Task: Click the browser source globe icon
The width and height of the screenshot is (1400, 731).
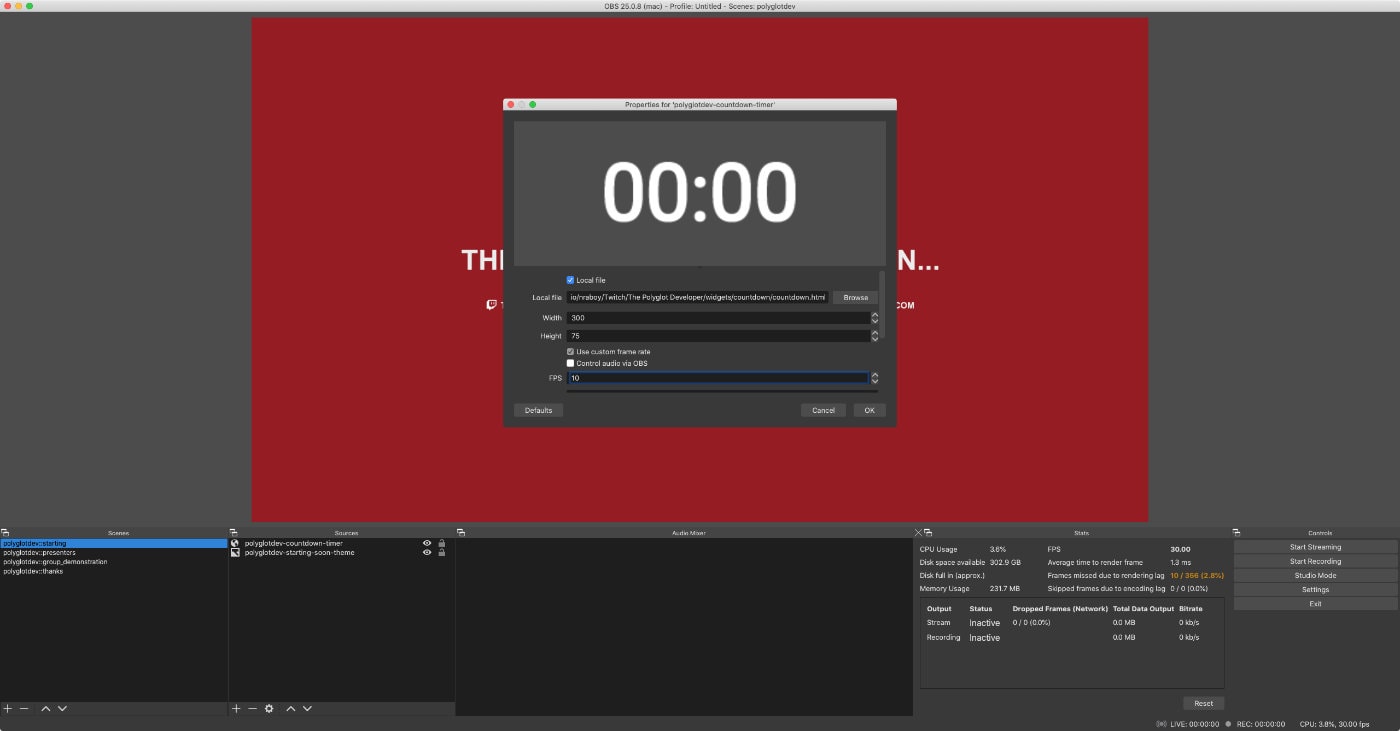Action: (235, 543)
